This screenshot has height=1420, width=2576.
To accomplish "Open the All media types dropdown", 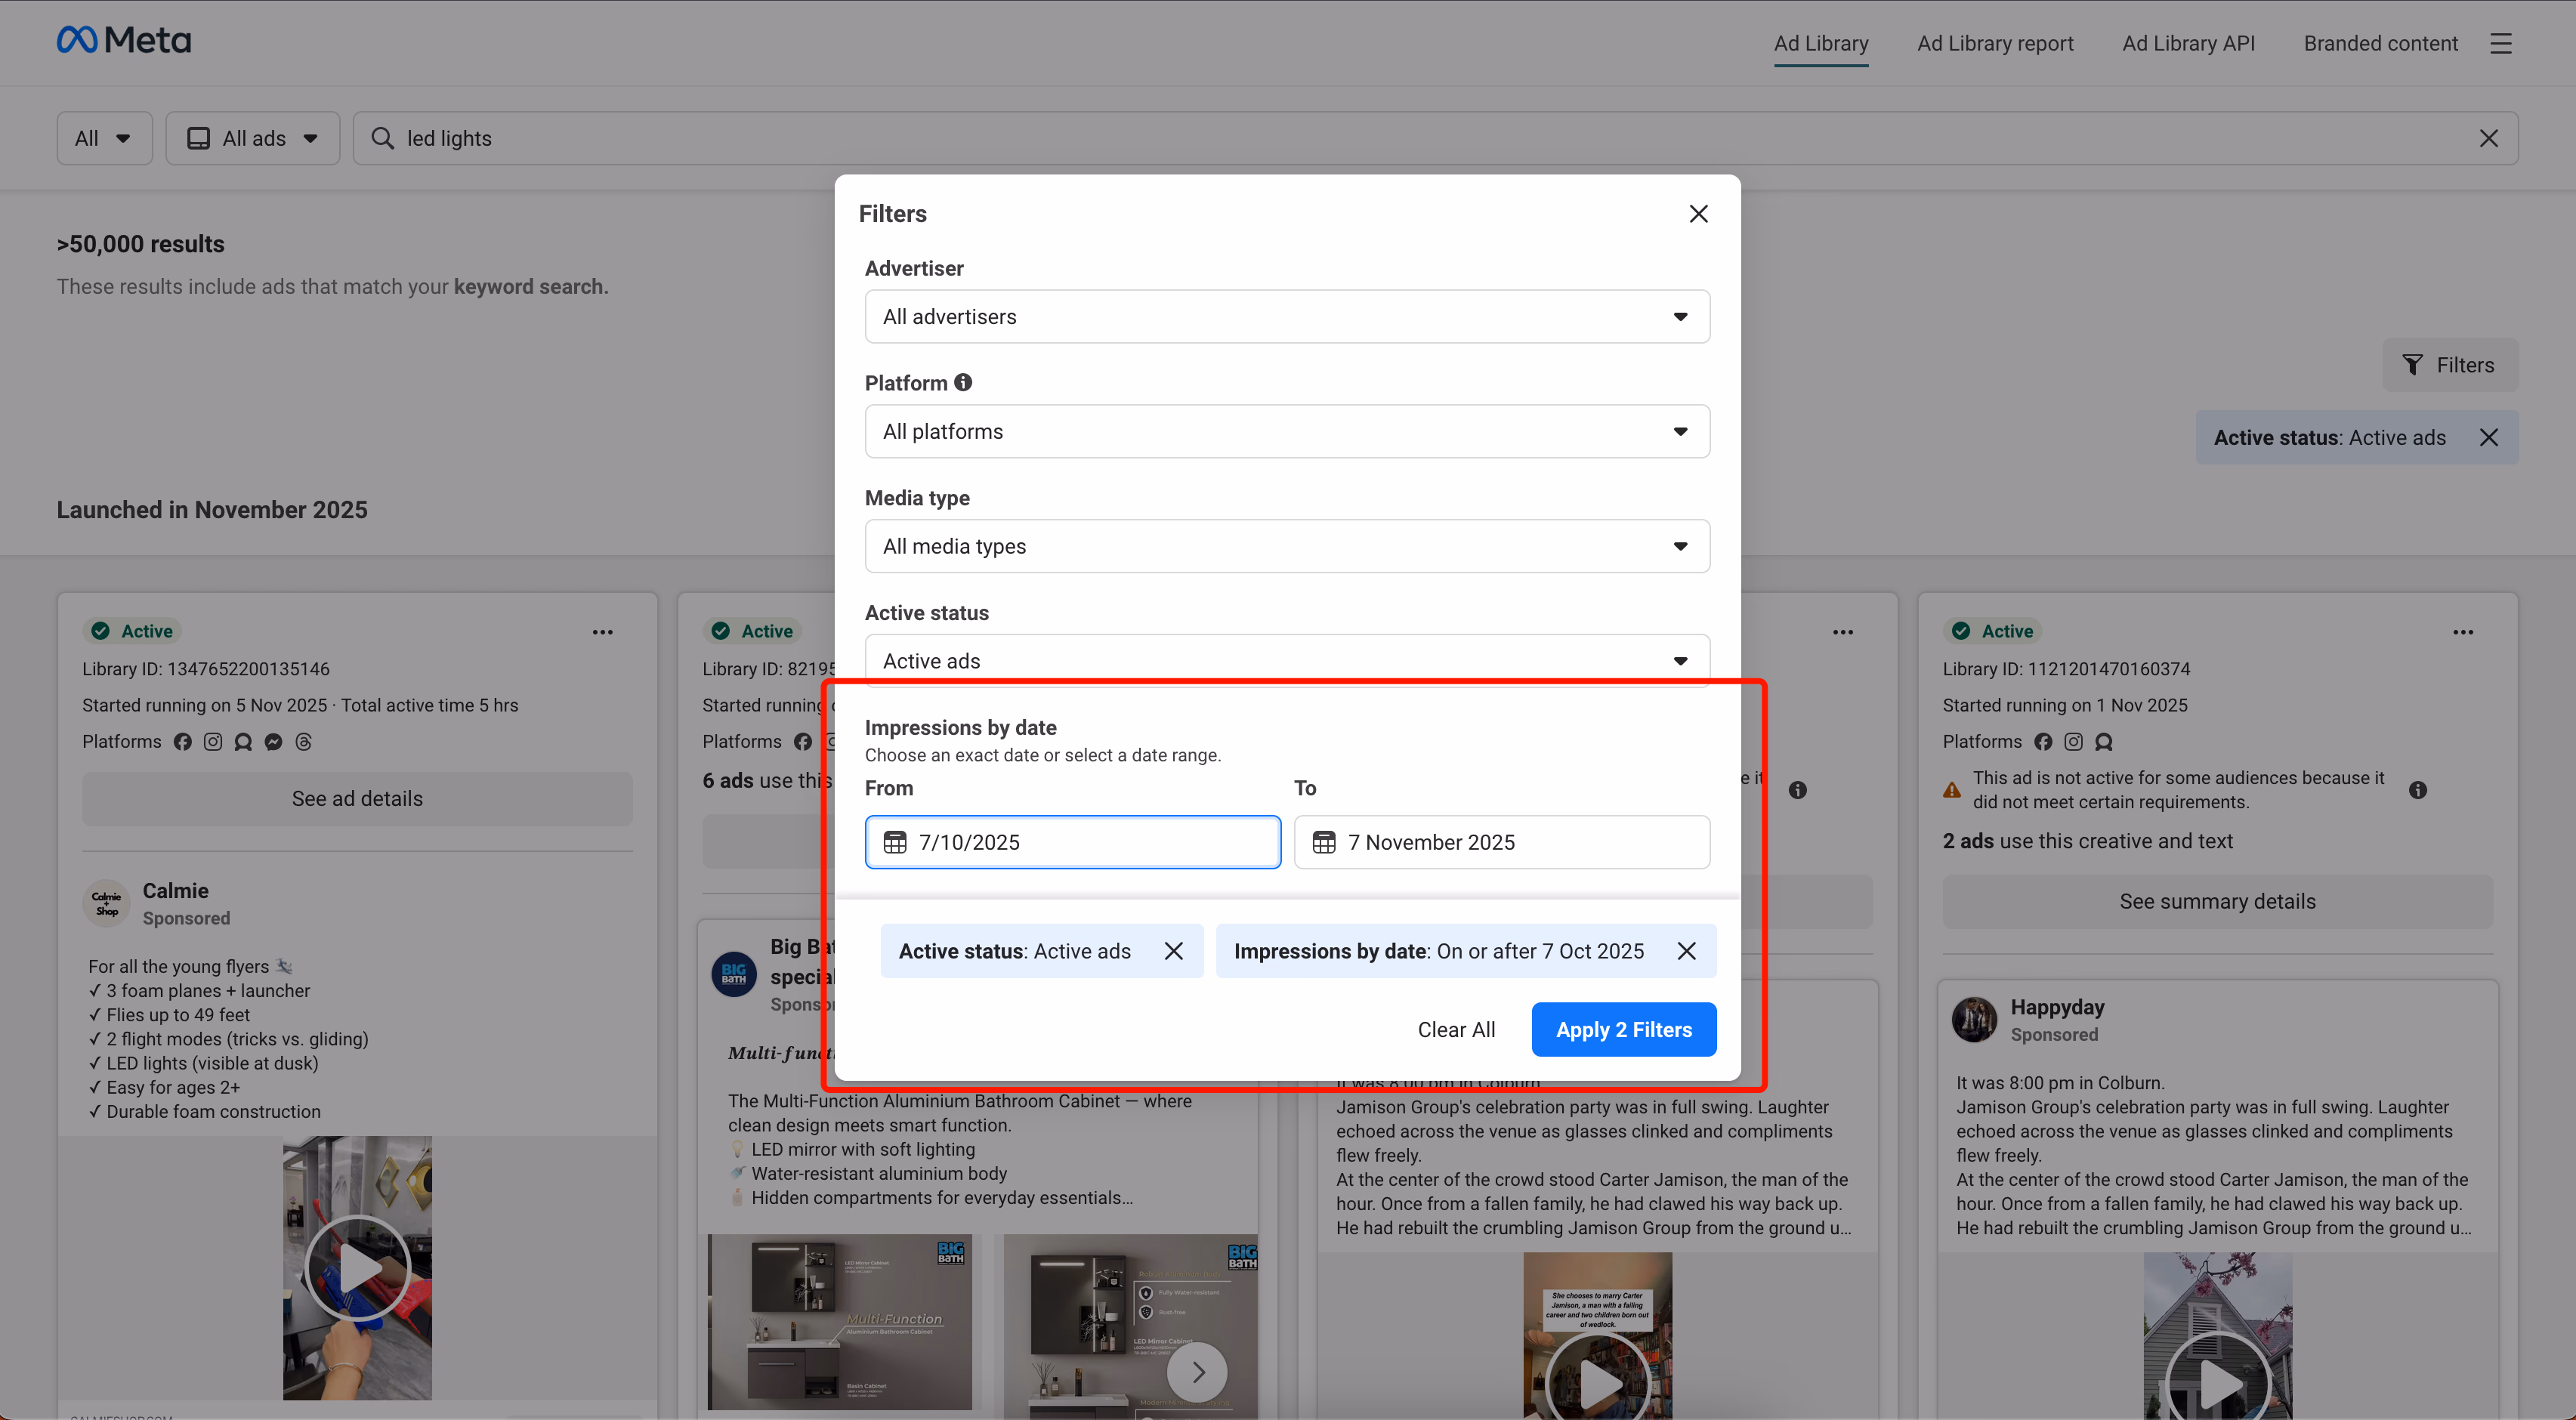I will (1286, 546).
